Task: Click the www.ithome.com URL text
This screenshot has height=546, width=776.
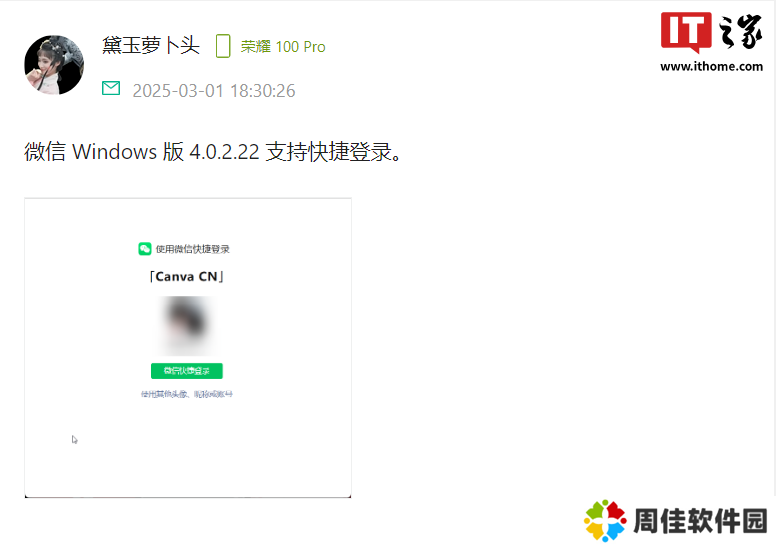Action: pos(711,66)
